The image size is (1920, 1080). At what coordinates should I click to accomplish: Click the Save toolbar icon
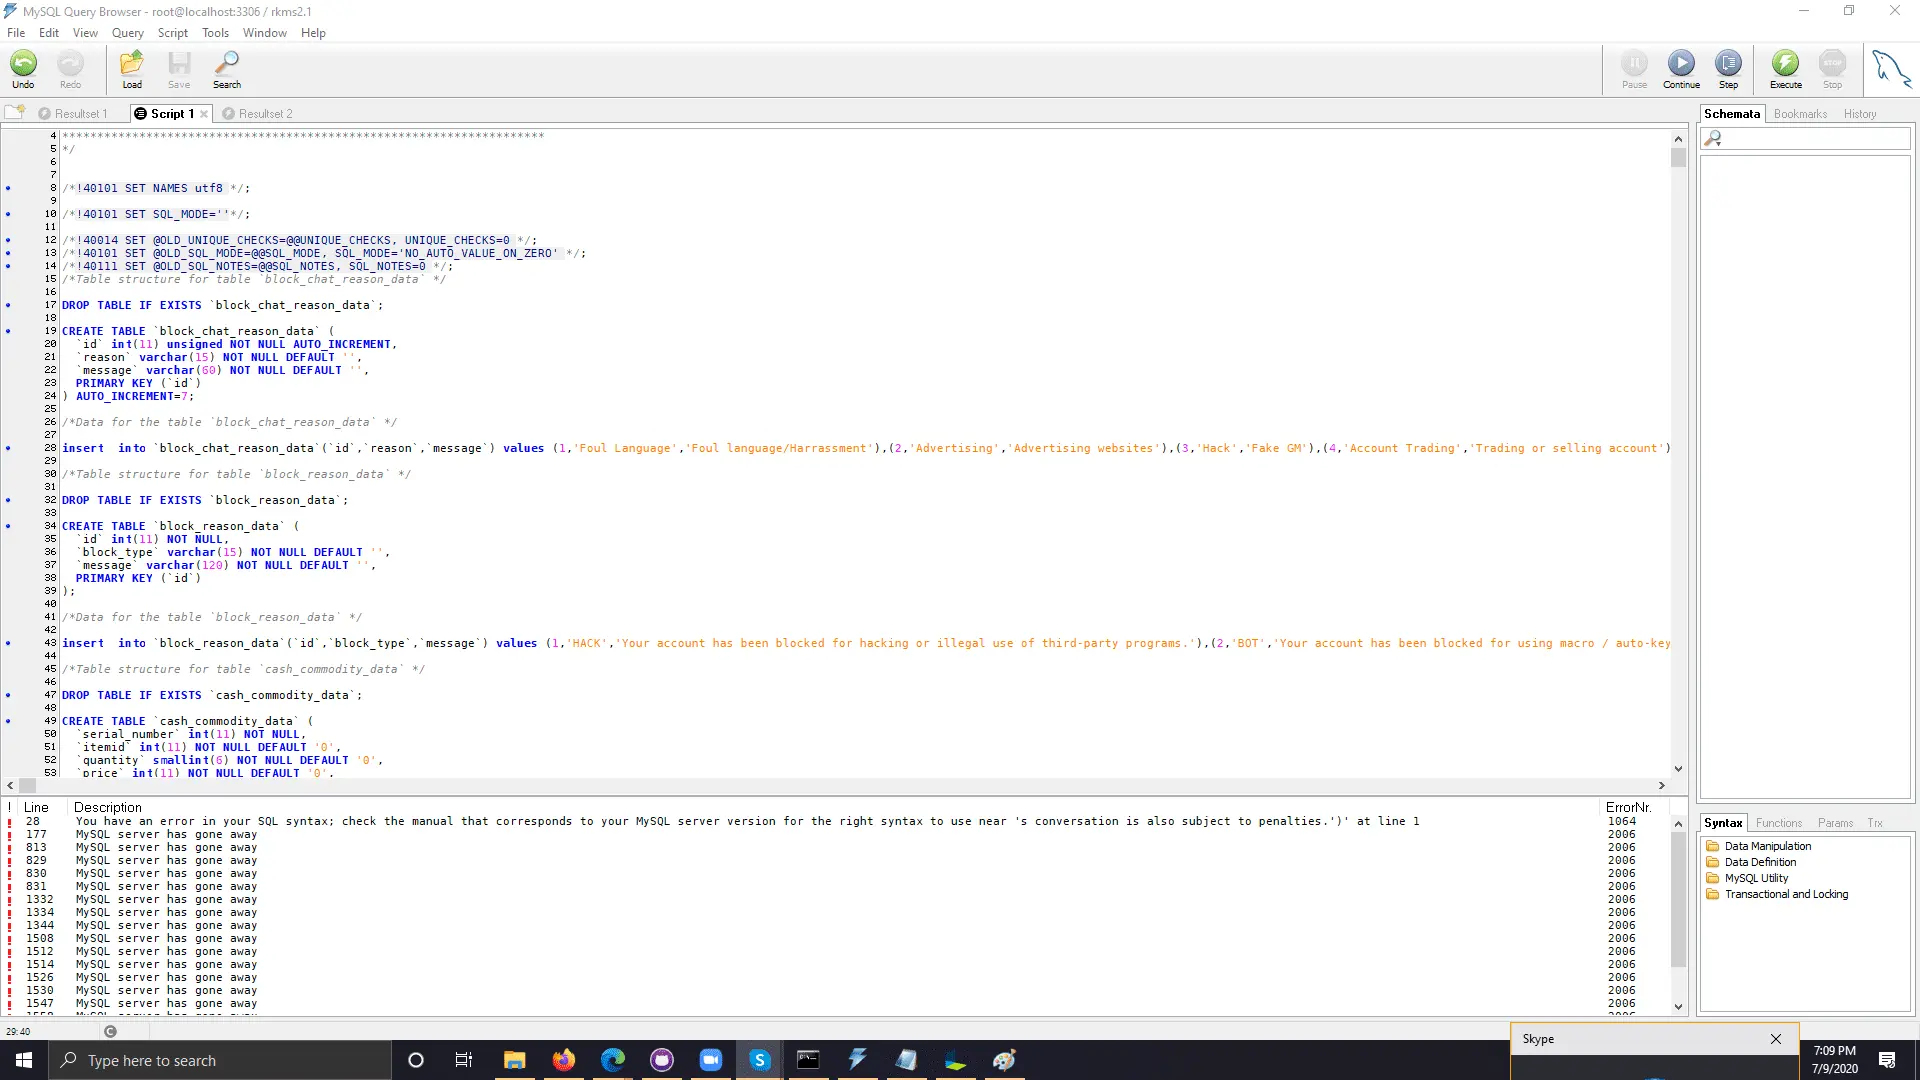(179, 69)
